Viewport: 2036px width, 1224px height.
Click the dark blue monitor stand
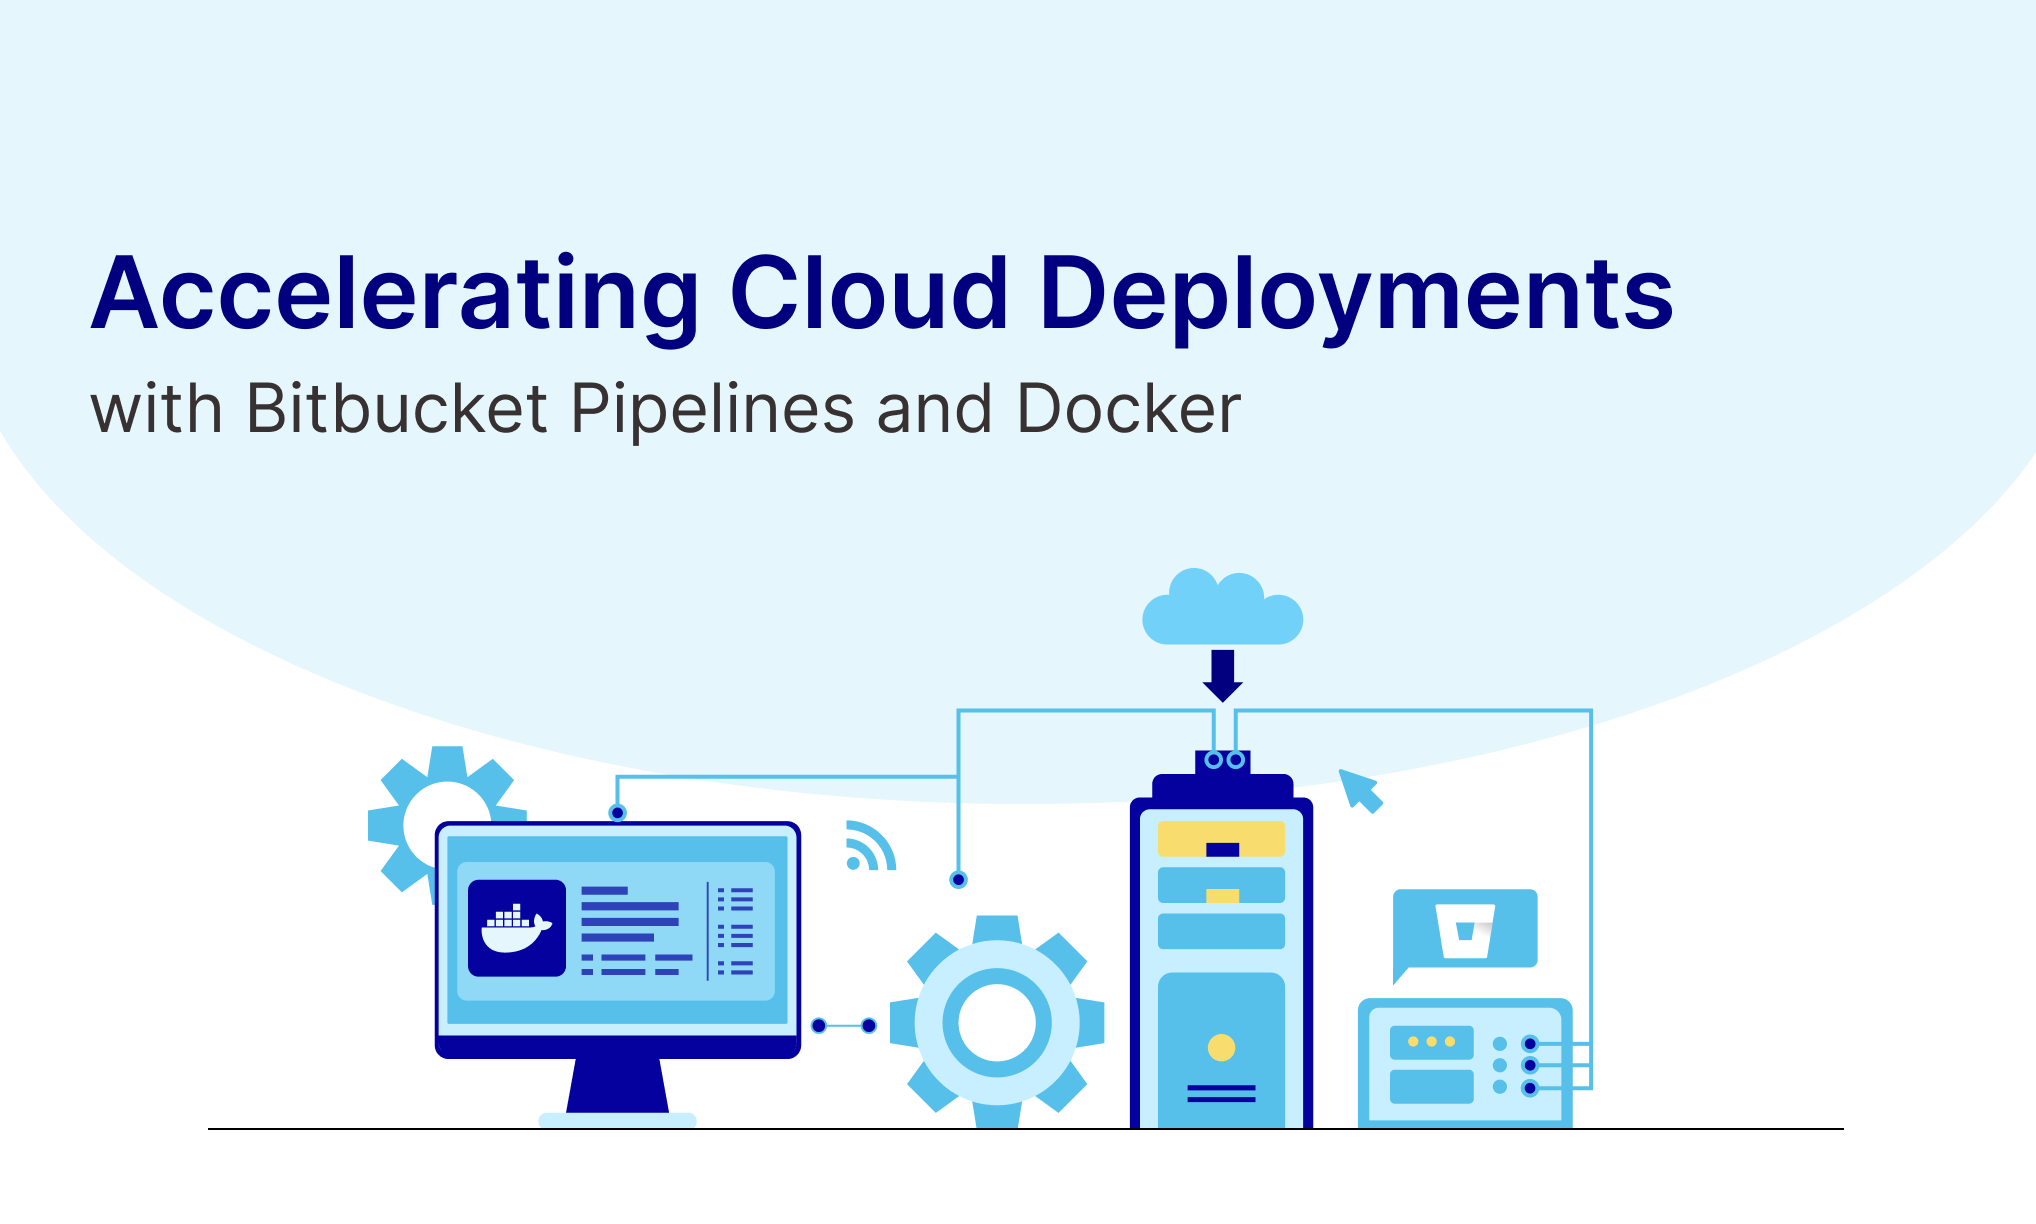(x=617, y=1085)
